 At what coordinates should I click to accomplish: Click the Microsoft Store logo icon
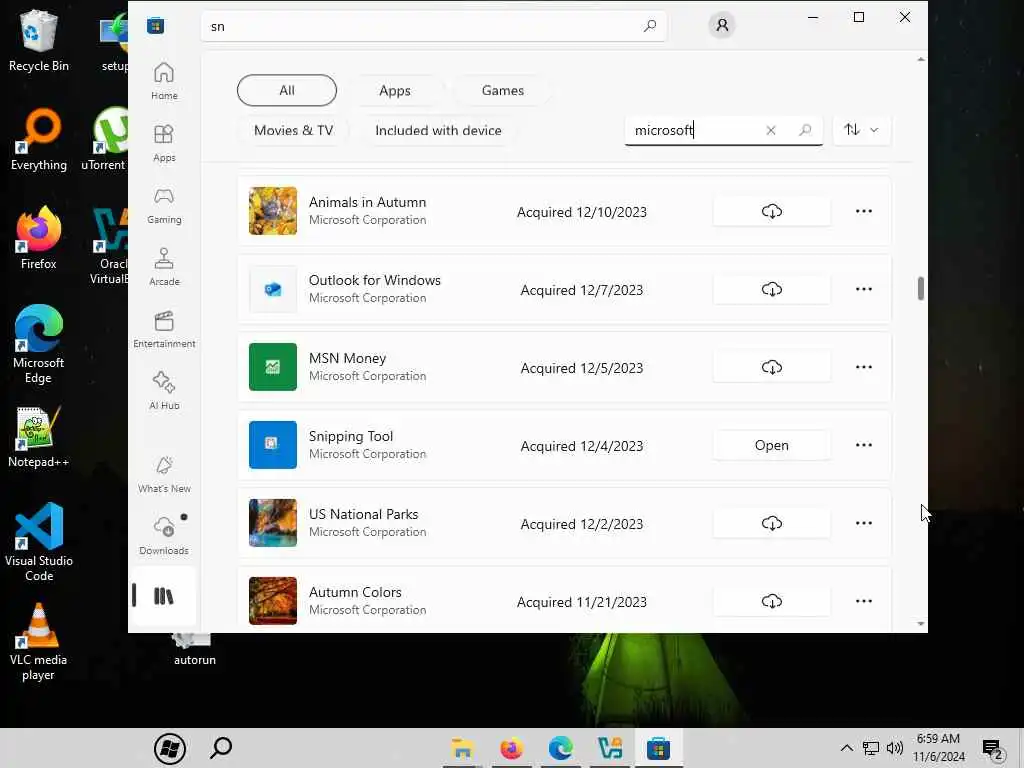pos(155,26)
